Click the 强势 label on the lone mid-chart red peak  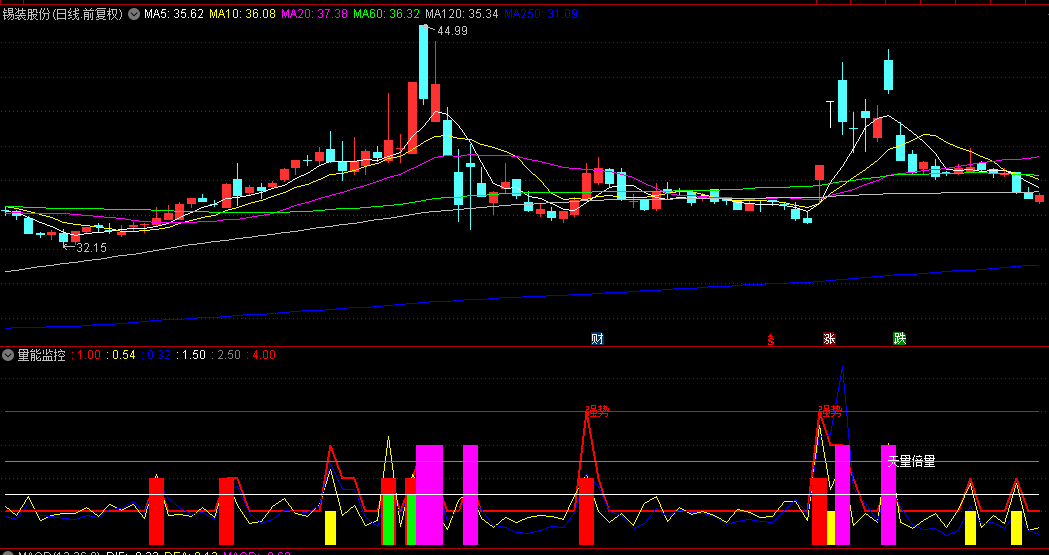point(597,411)
